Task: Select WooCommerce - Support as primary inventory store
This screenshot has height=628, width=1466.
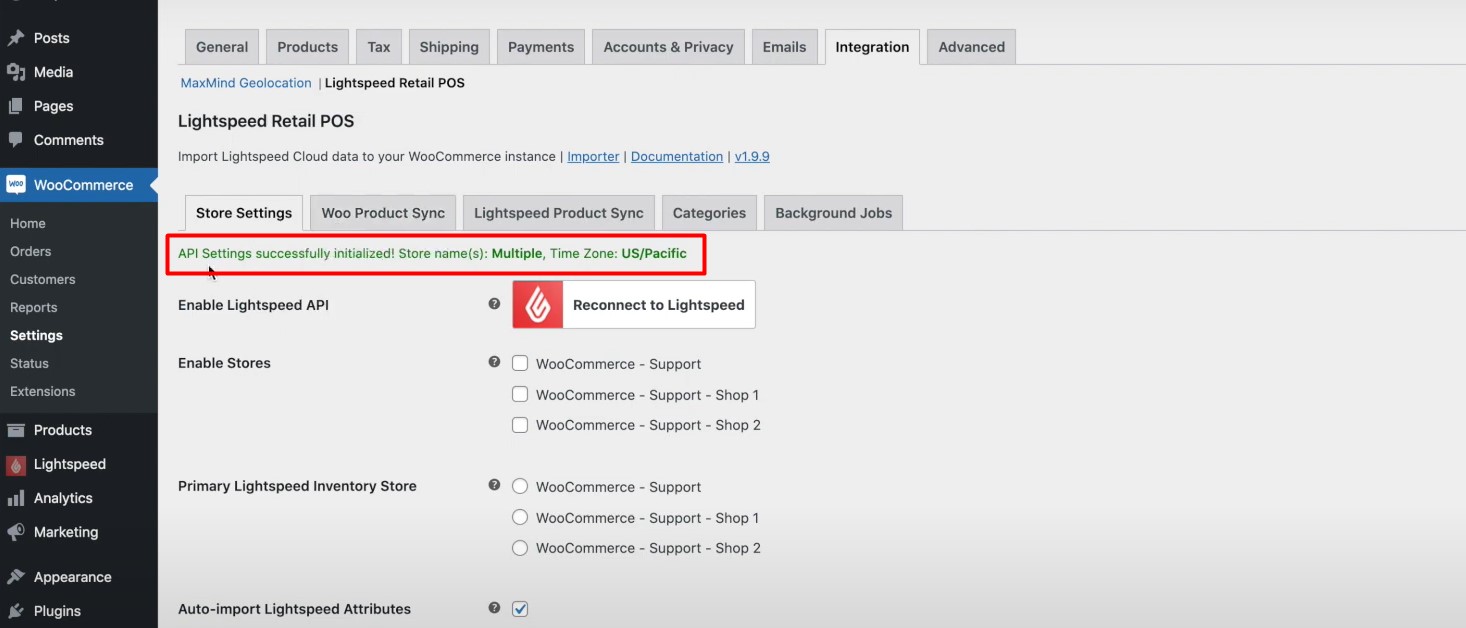Action: (520, 487)
